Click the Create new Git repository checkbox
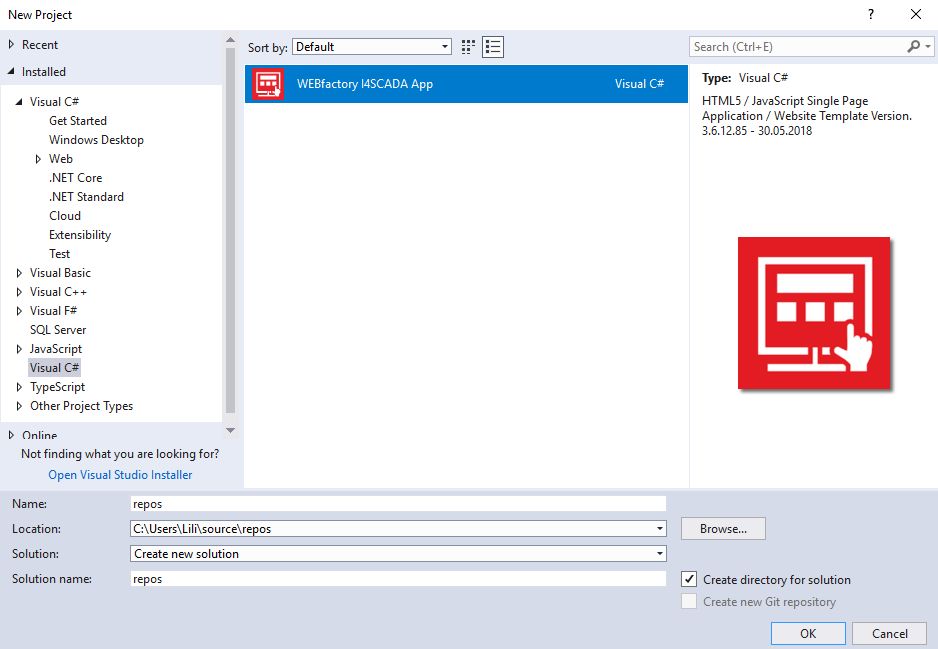 689,601
